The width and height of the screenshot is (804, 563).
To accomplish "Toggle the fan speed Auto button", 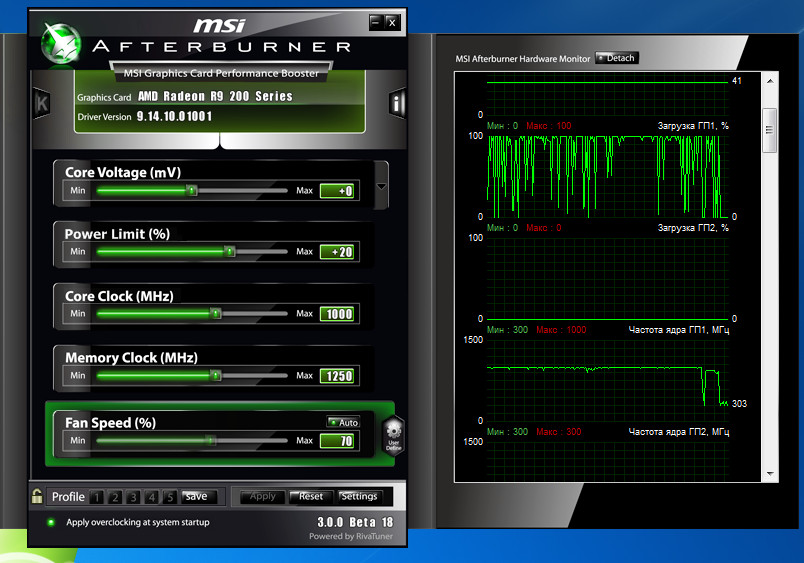I will tap(344, 422).
